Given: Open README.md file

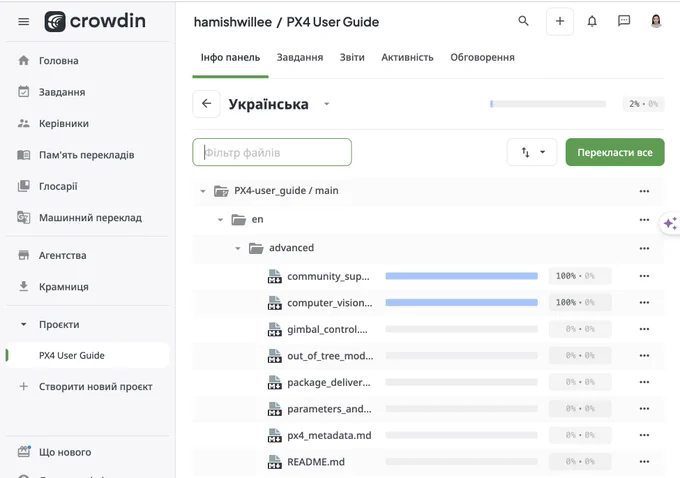Looking at the screenshot, I should pos(316,462).
